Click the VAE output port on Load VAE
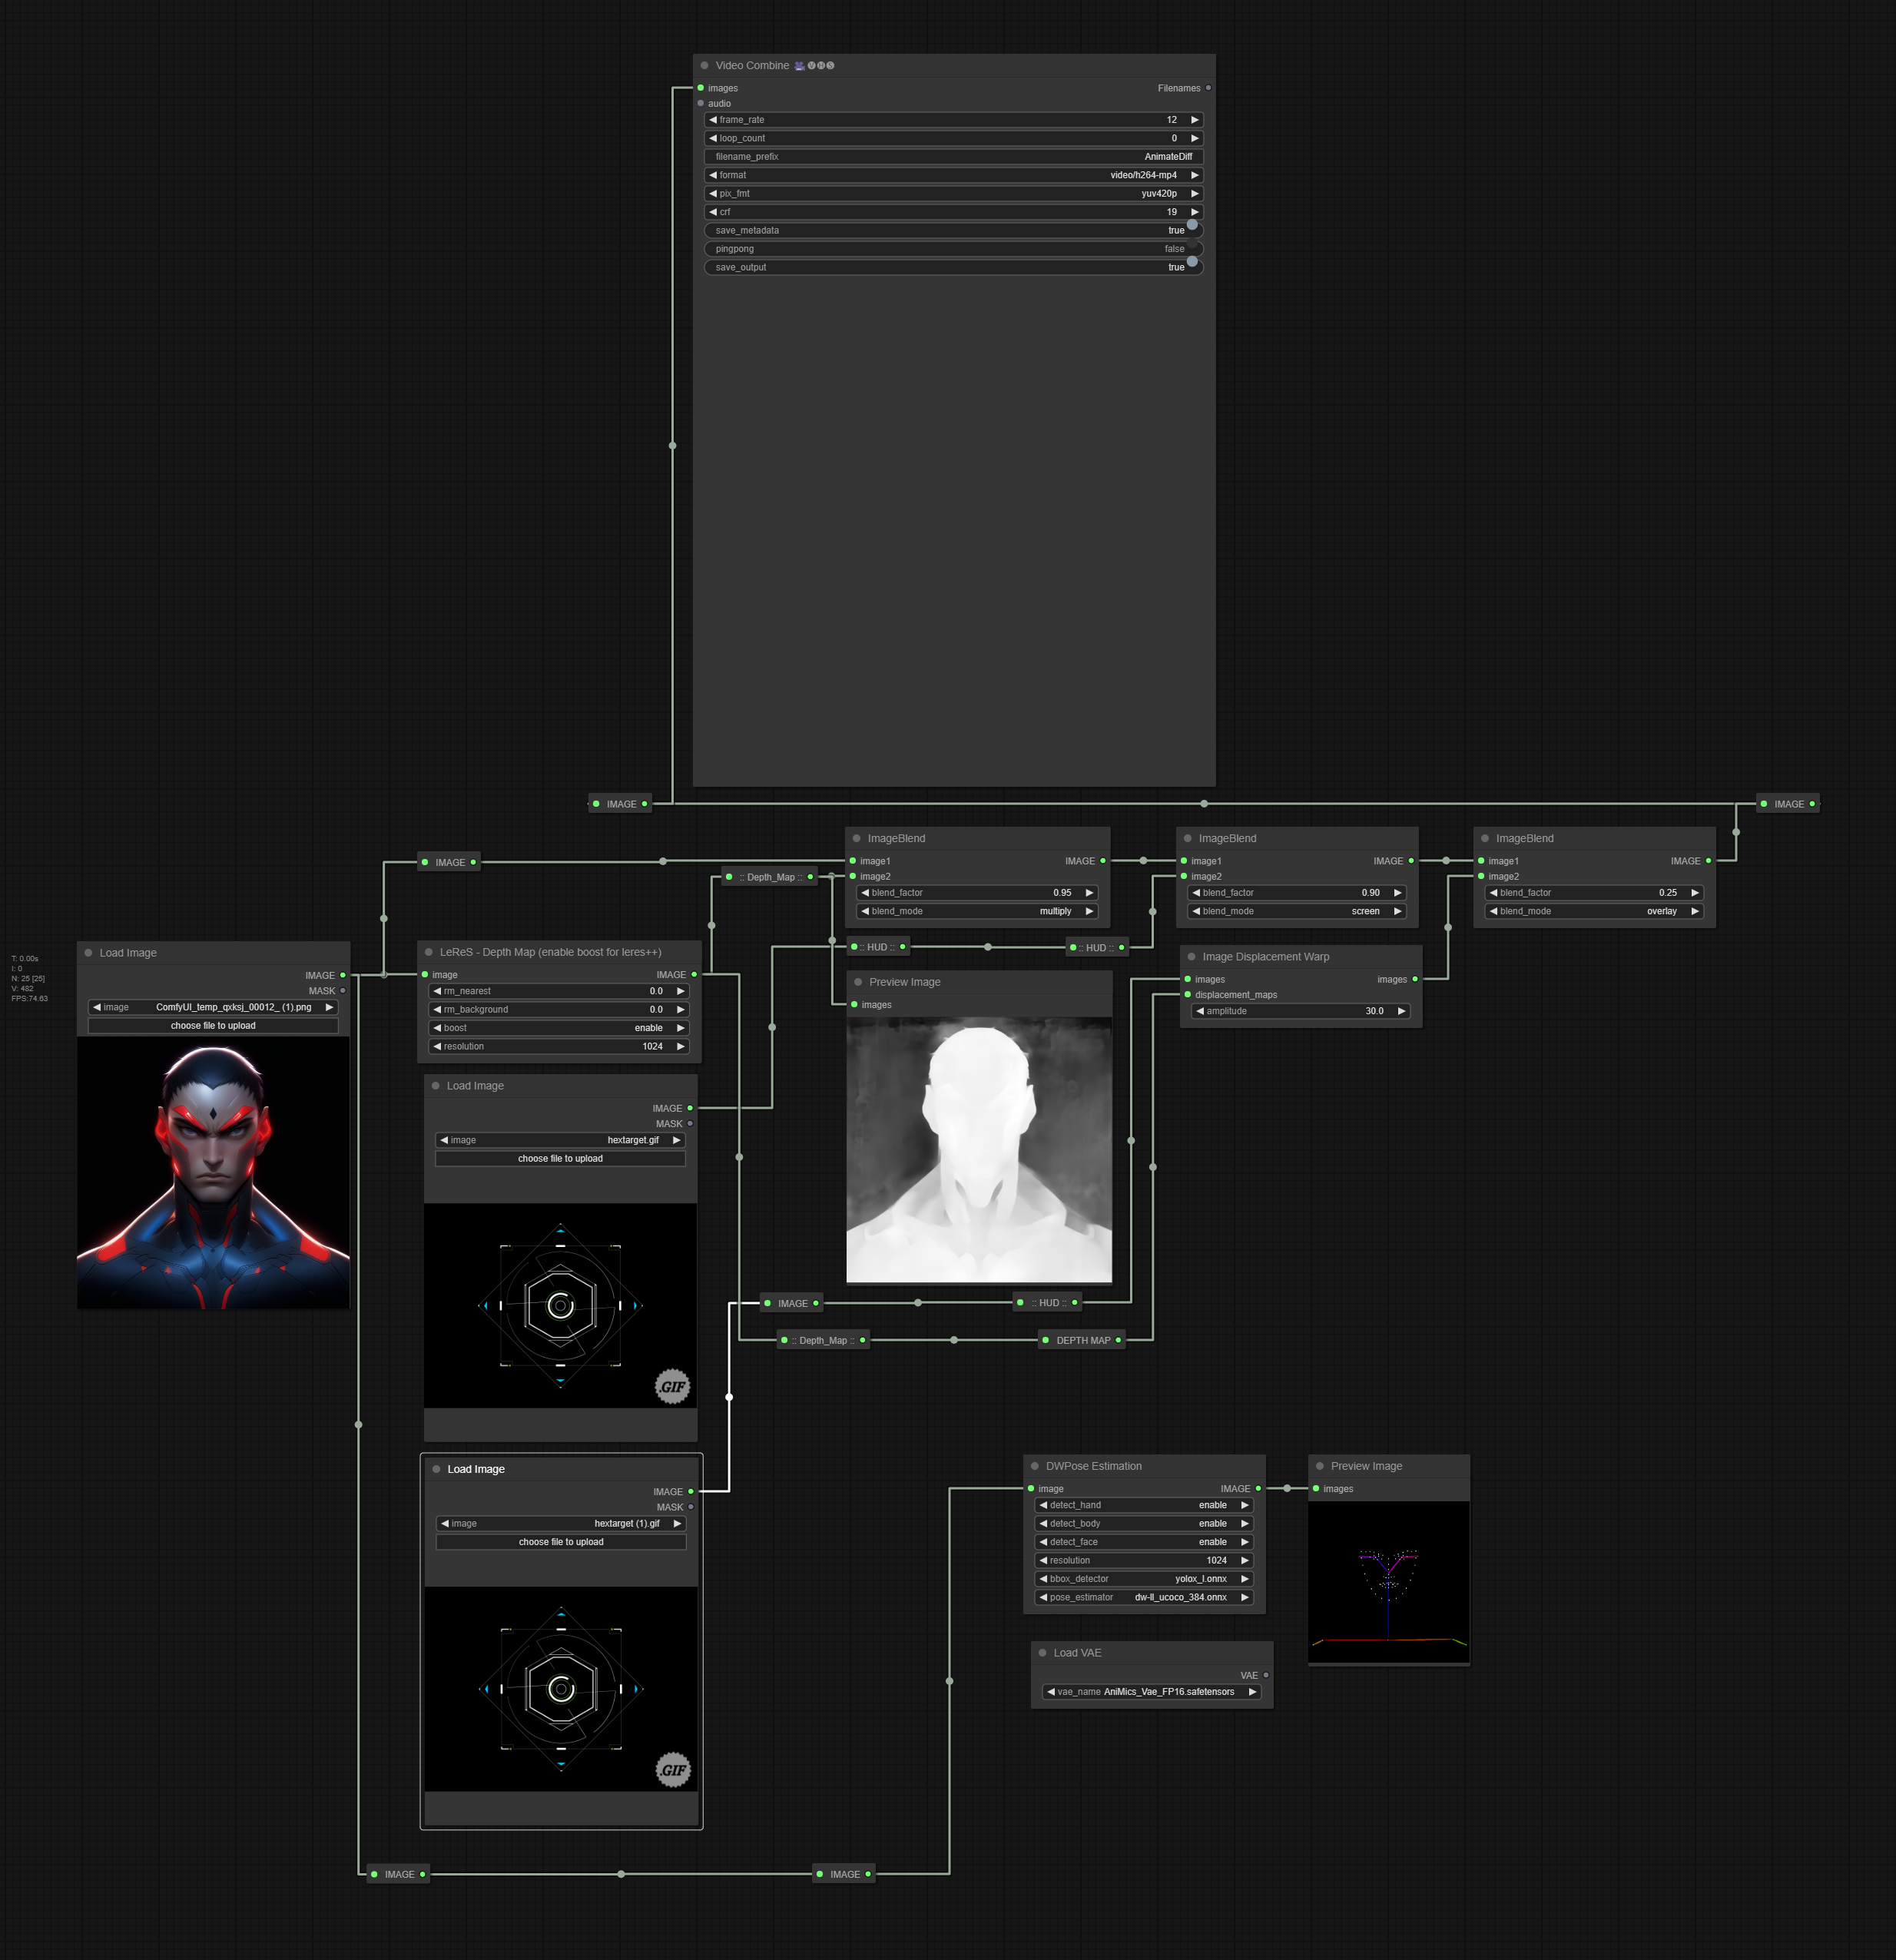1896x1960 pixels. click(1266, 1675)
